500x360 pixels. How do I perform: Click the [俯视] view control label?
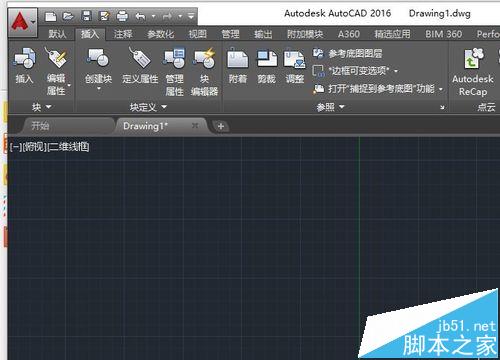point(34,147)
